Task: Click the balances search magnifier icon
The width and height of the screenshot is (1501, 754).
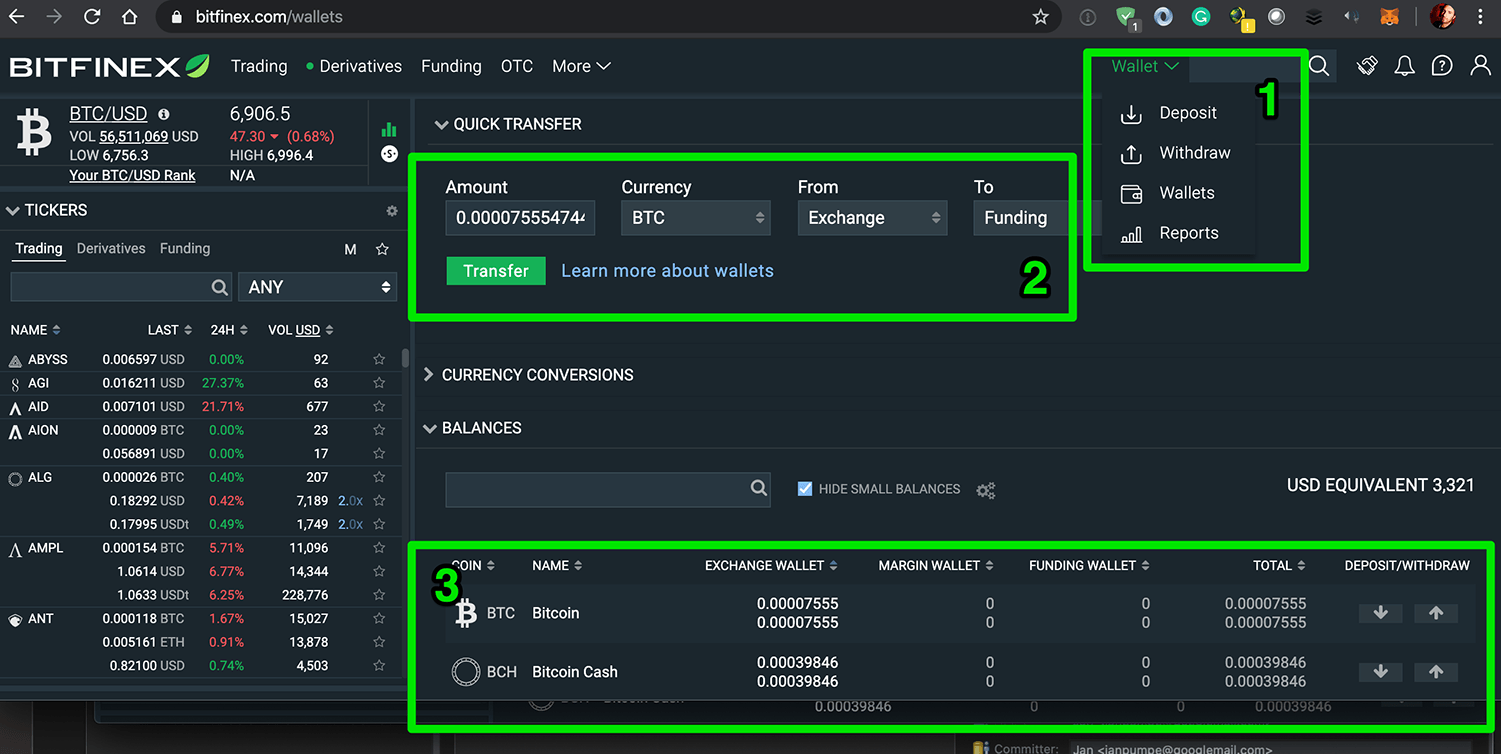Action: [x=759, y=489]
